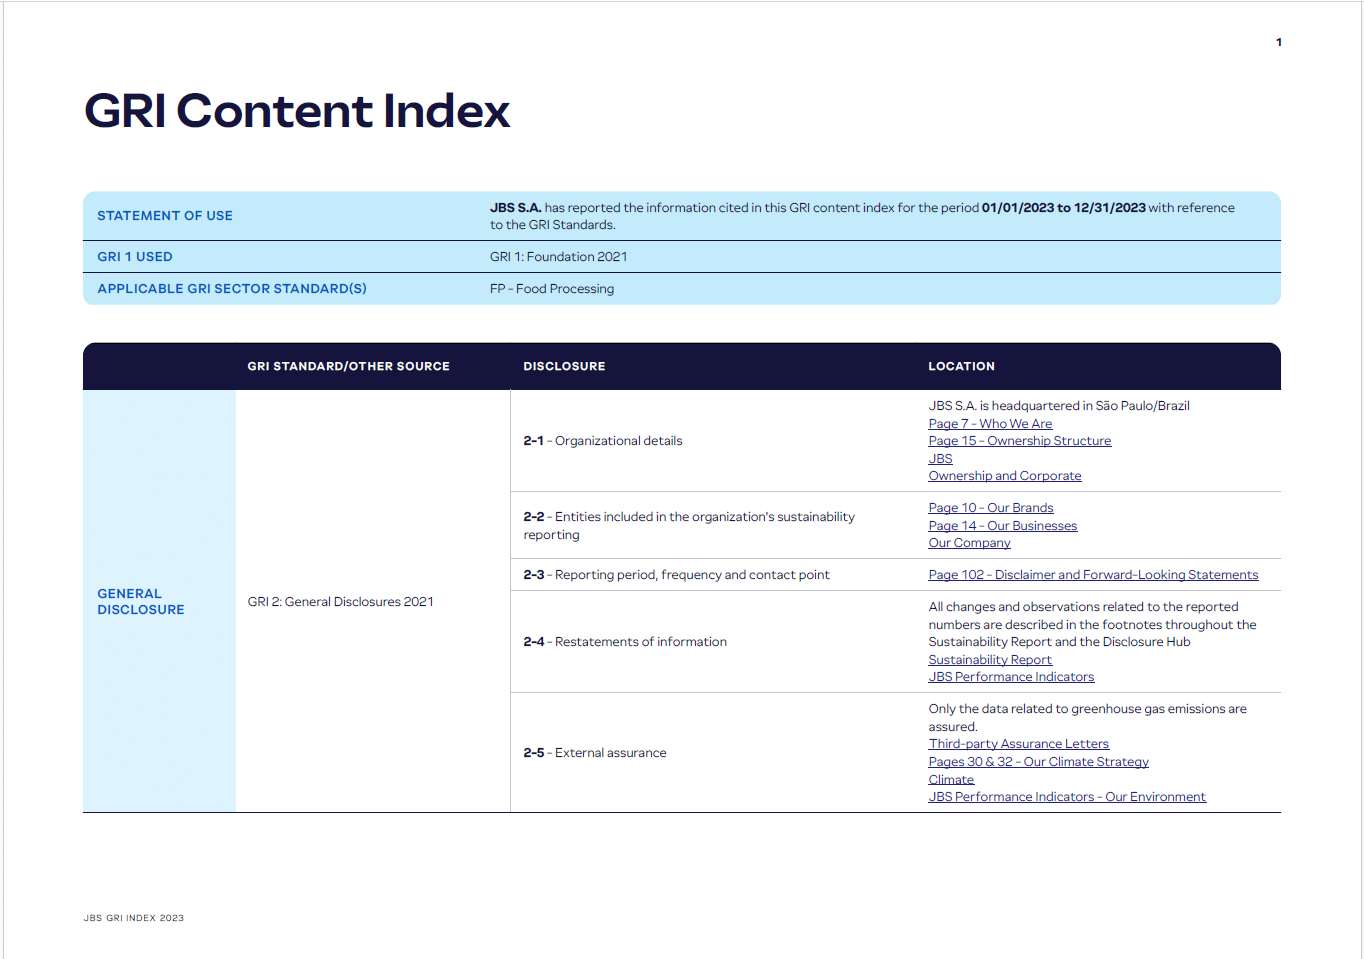Open 'Page 14 - Our Businesses' link
This screenshot has width=1364, height=959.
click(1002, 526)
